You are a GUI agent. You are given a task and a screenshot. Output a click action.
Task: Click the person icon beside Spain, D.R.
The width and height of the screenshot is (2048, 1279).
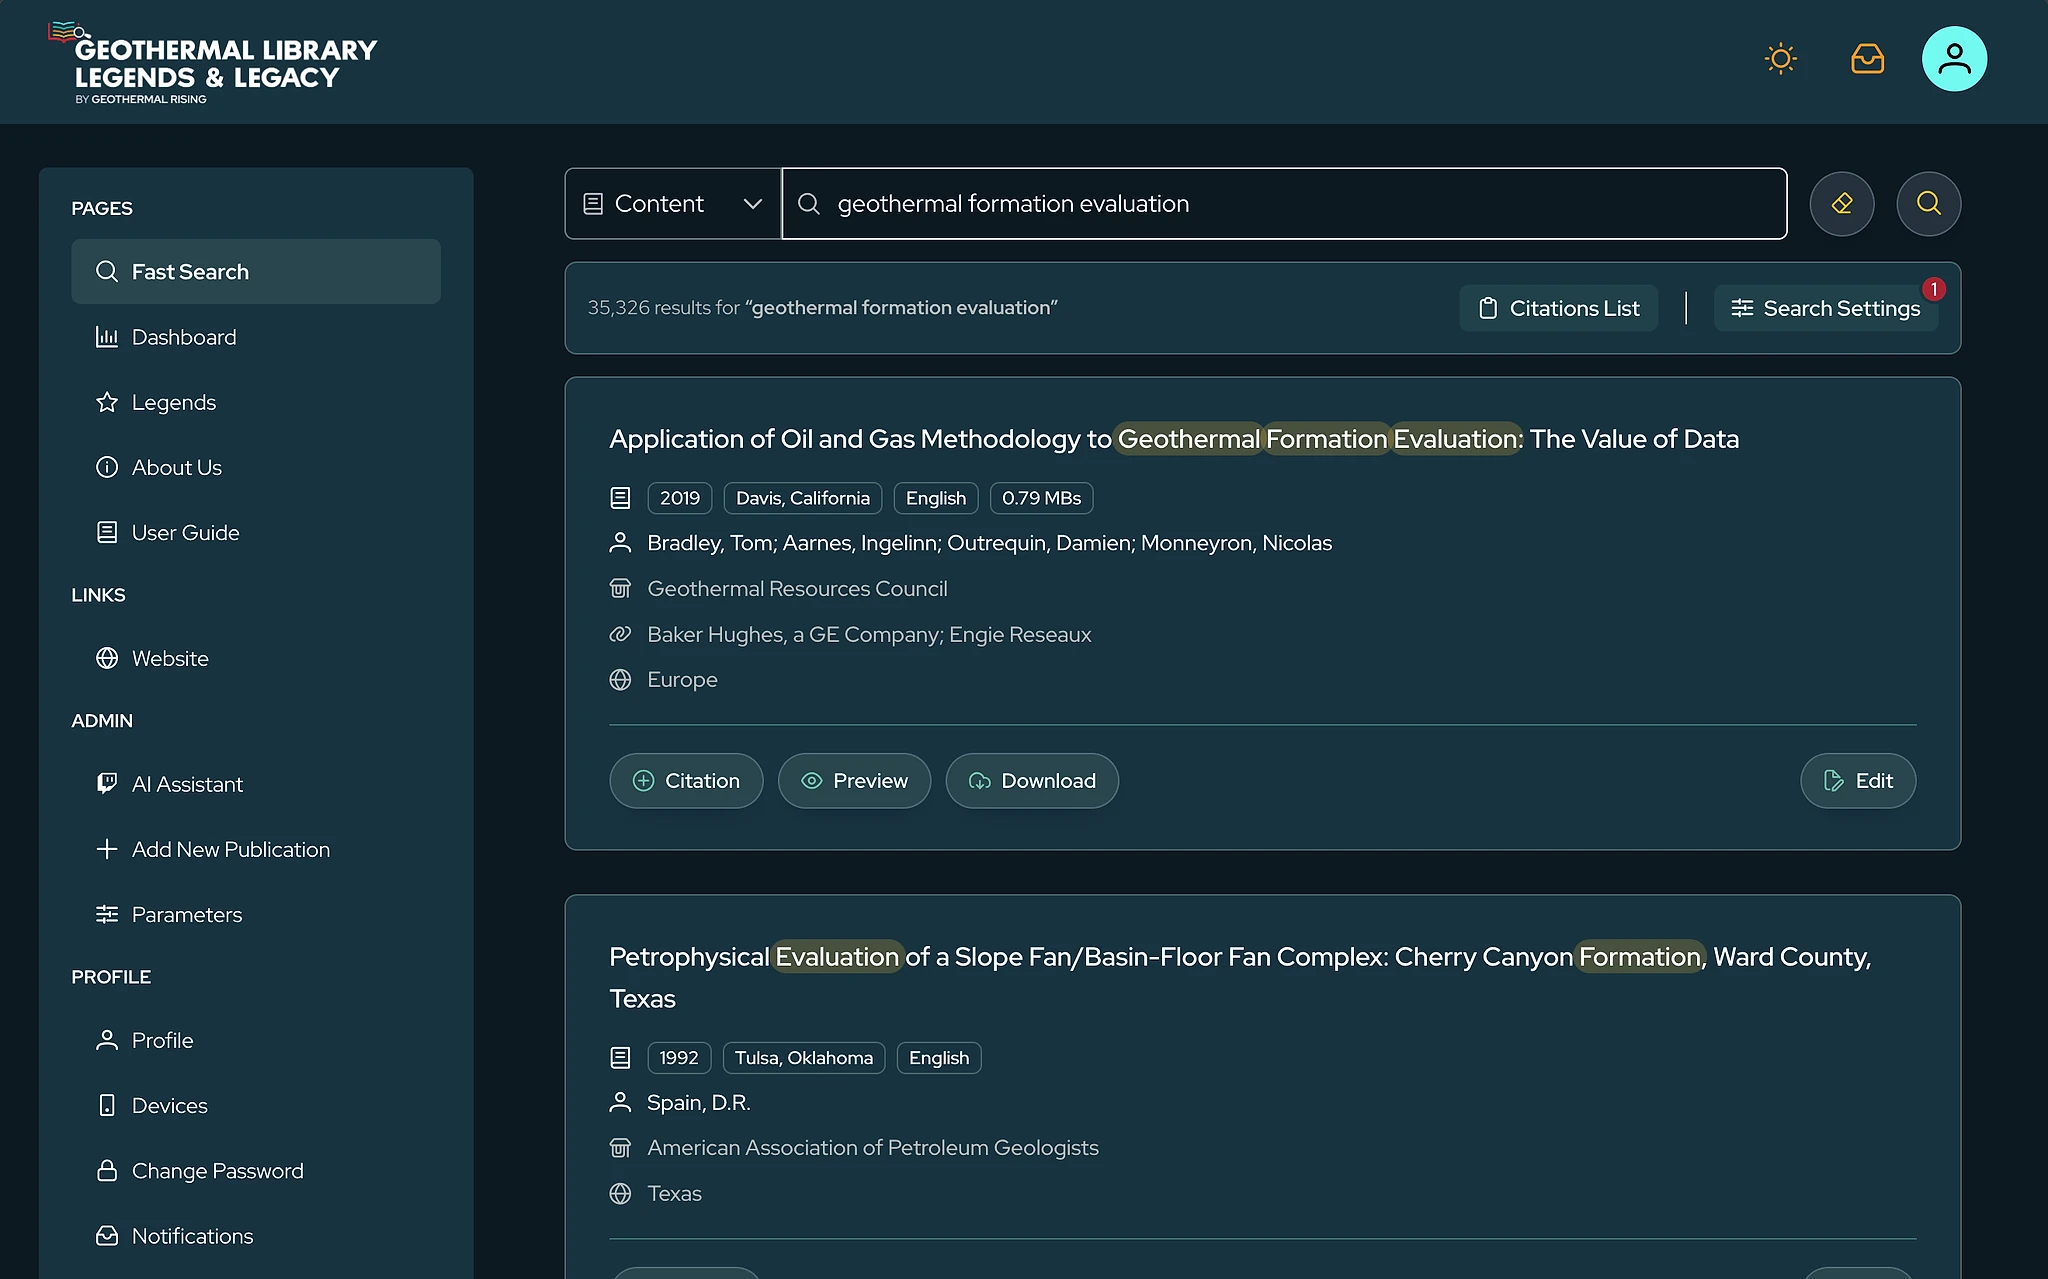pyautogui.click(x=620, y=1102)
